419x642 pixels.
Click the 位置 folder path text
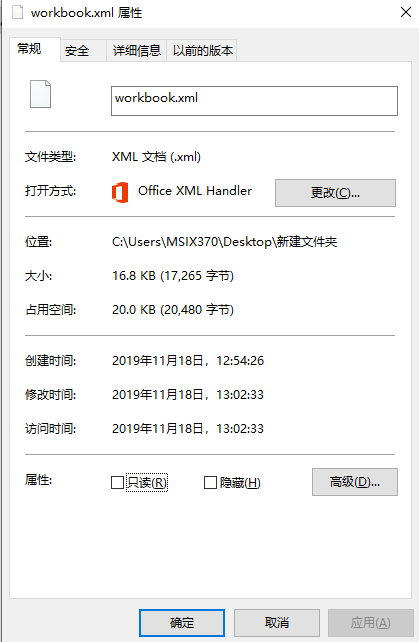tap(224, 242)
